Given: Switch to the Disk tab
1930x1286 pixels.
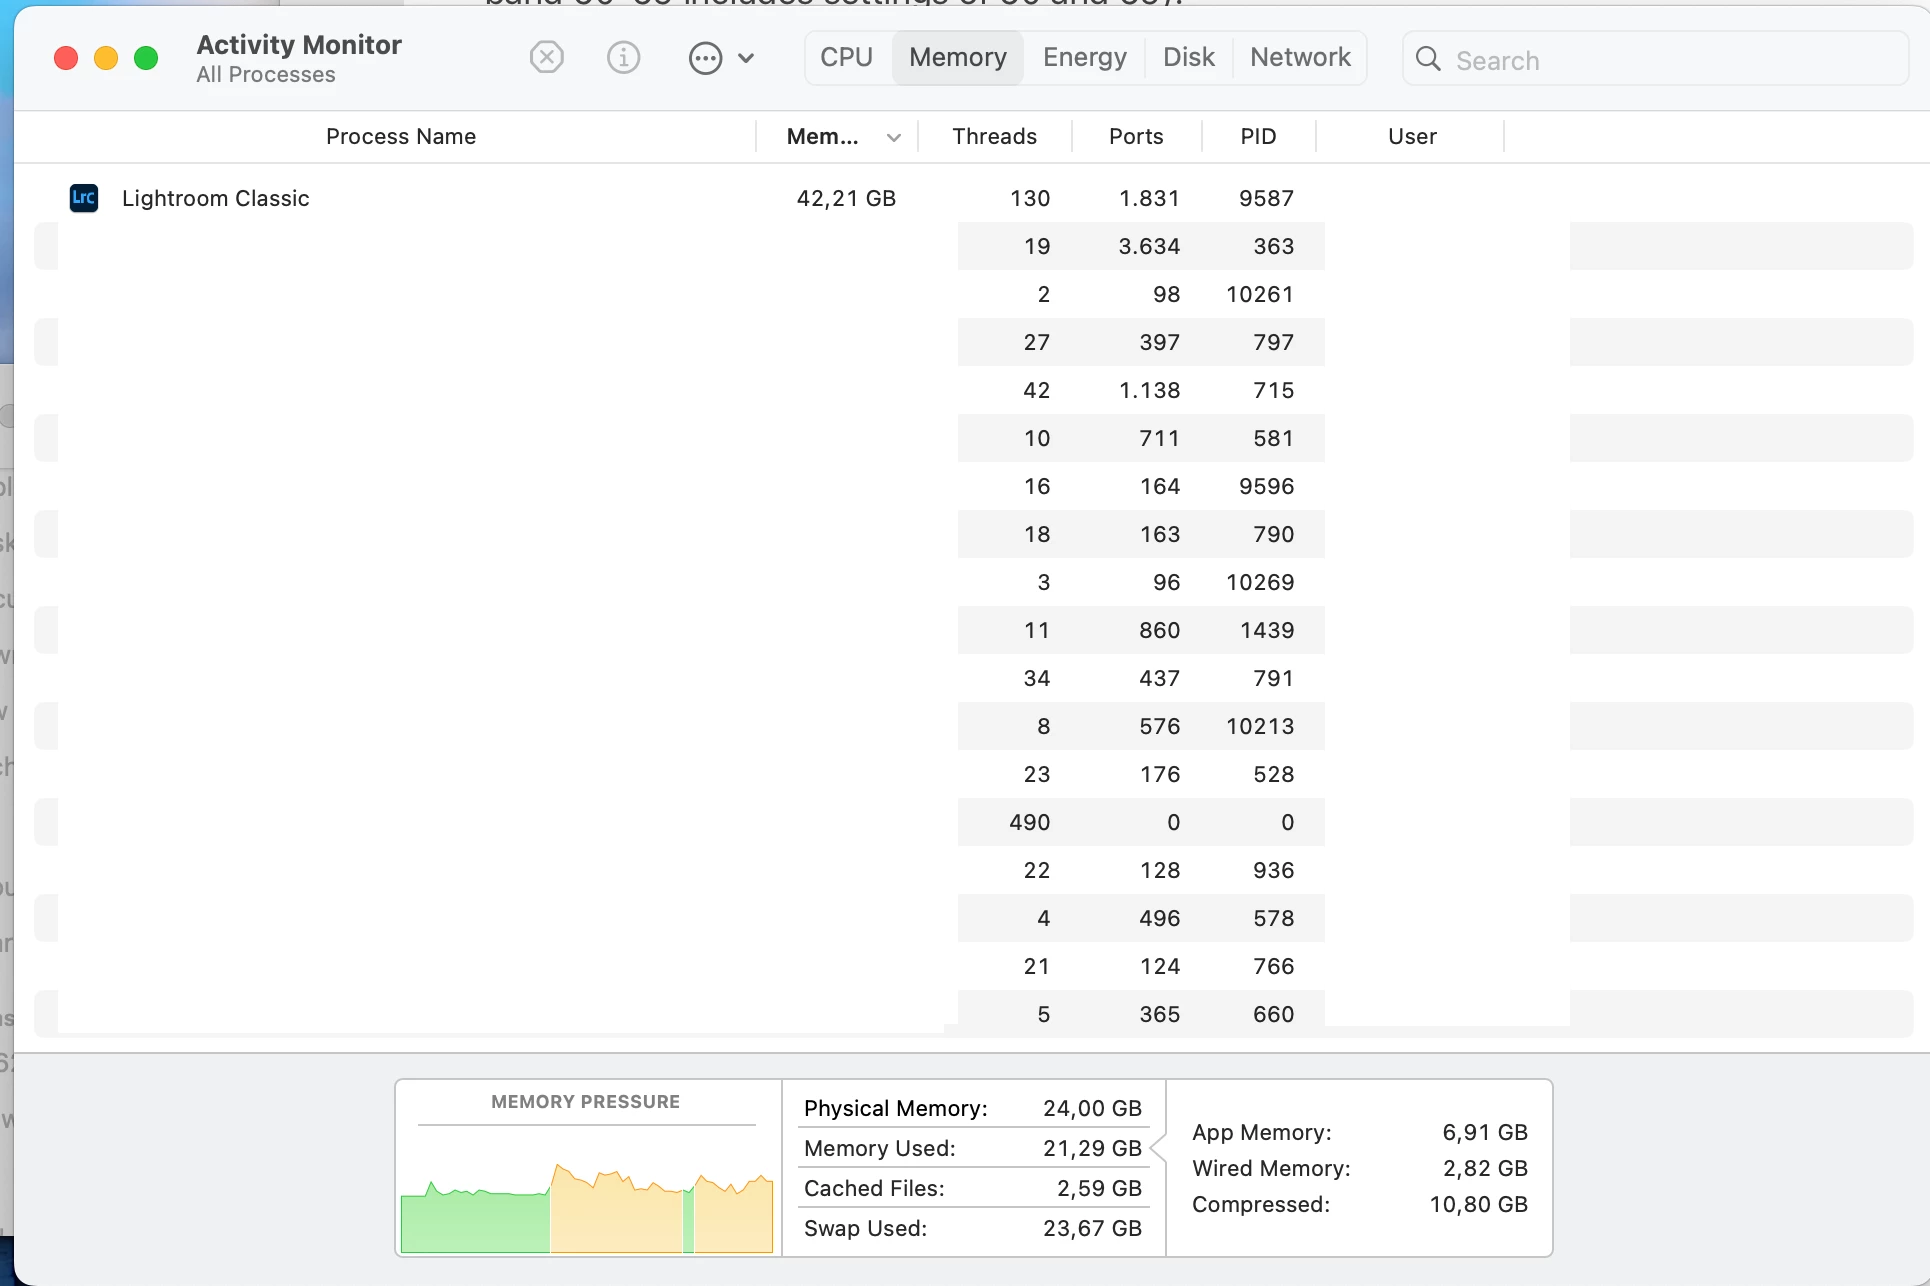Looking at the screenshot, I should click(x=1188, y=58).
